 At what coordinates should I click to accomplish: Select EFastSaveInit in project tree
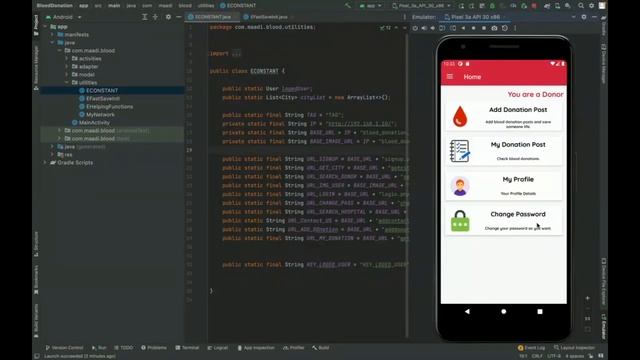103,98
